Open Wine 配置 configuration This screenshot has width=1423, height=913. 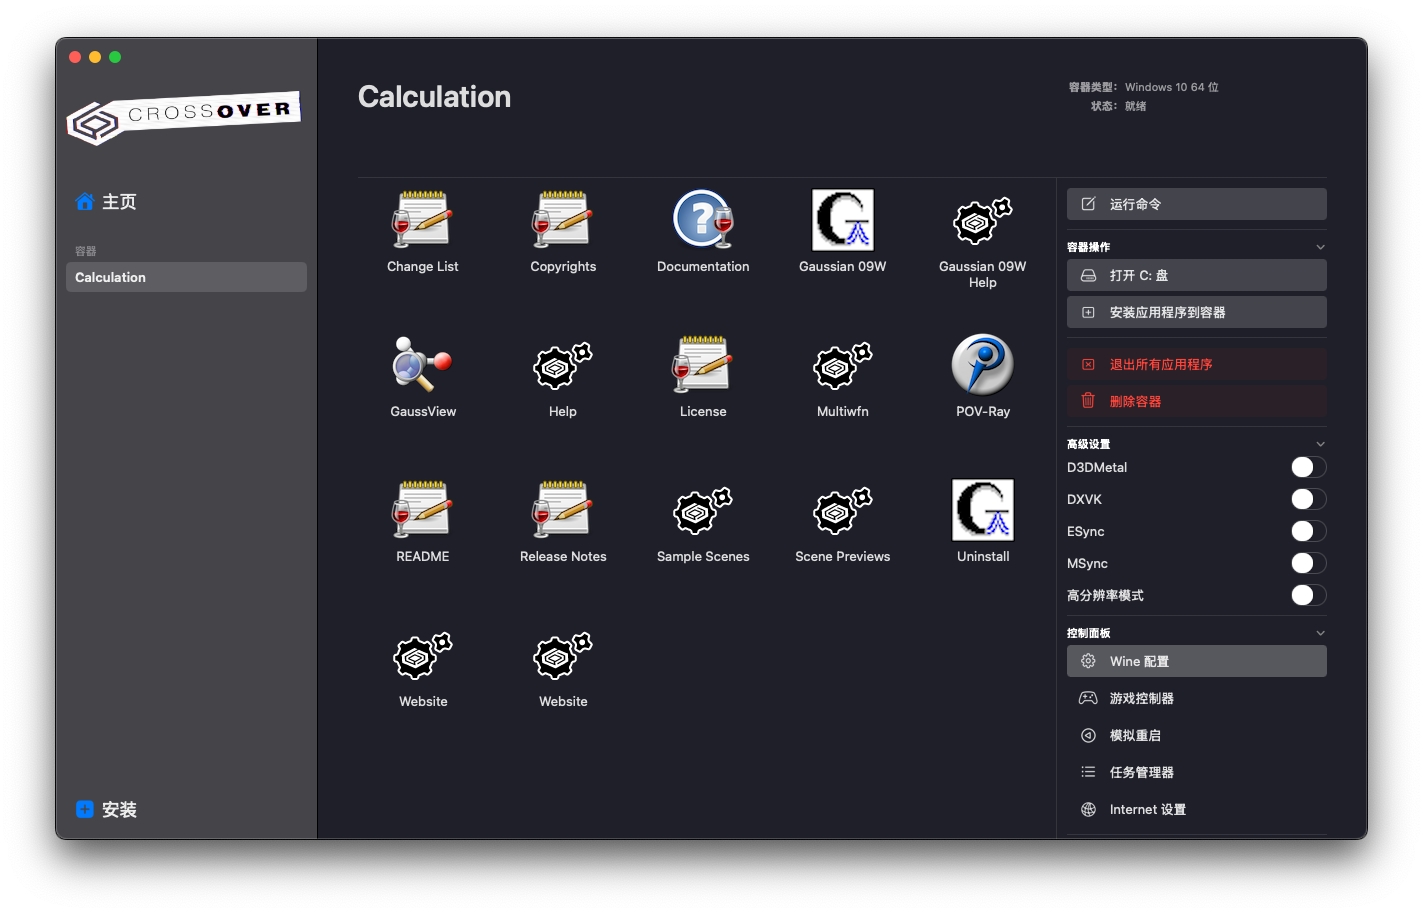click(1196, 661)
